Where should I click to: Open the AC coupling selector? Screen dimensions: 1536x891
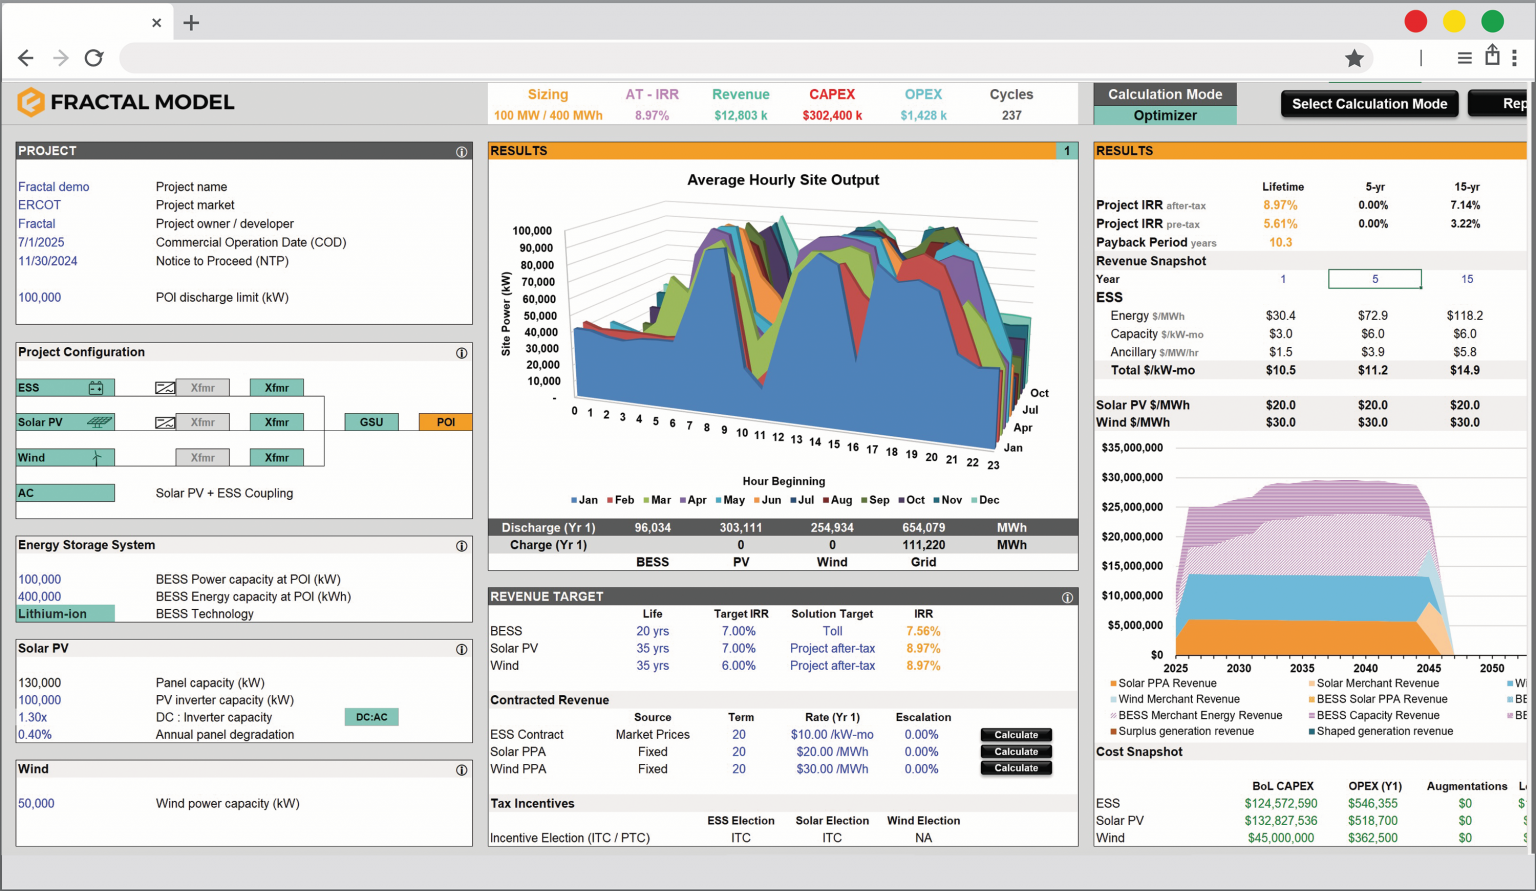(x=65, y=493)
